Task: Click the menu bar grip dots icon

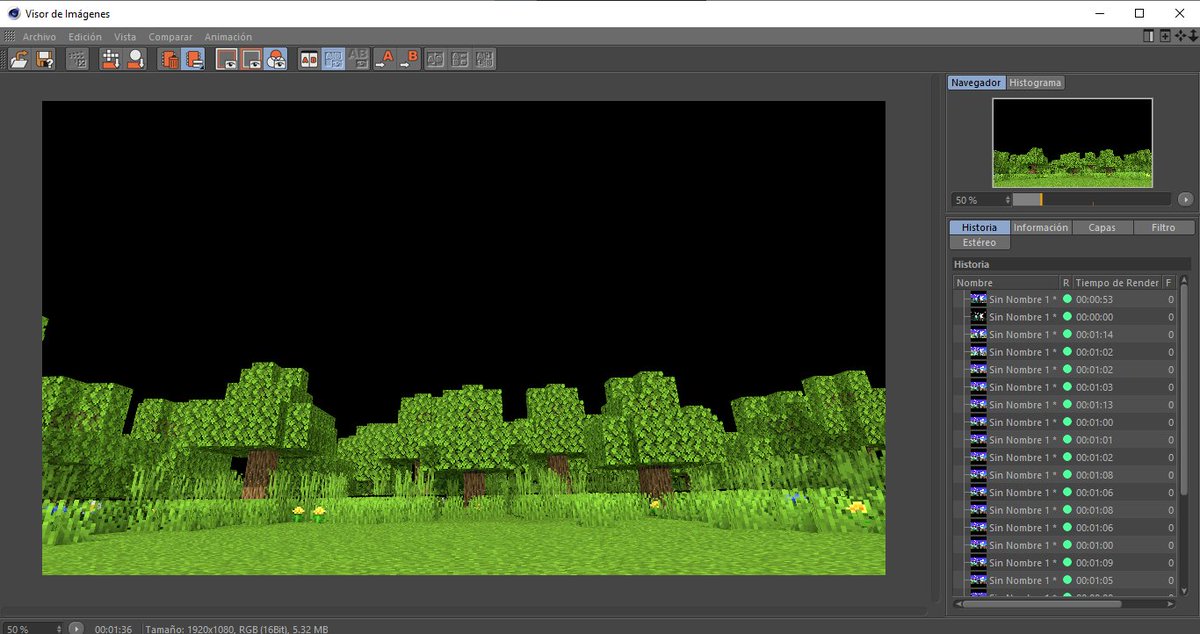Action: coord(9,36)
